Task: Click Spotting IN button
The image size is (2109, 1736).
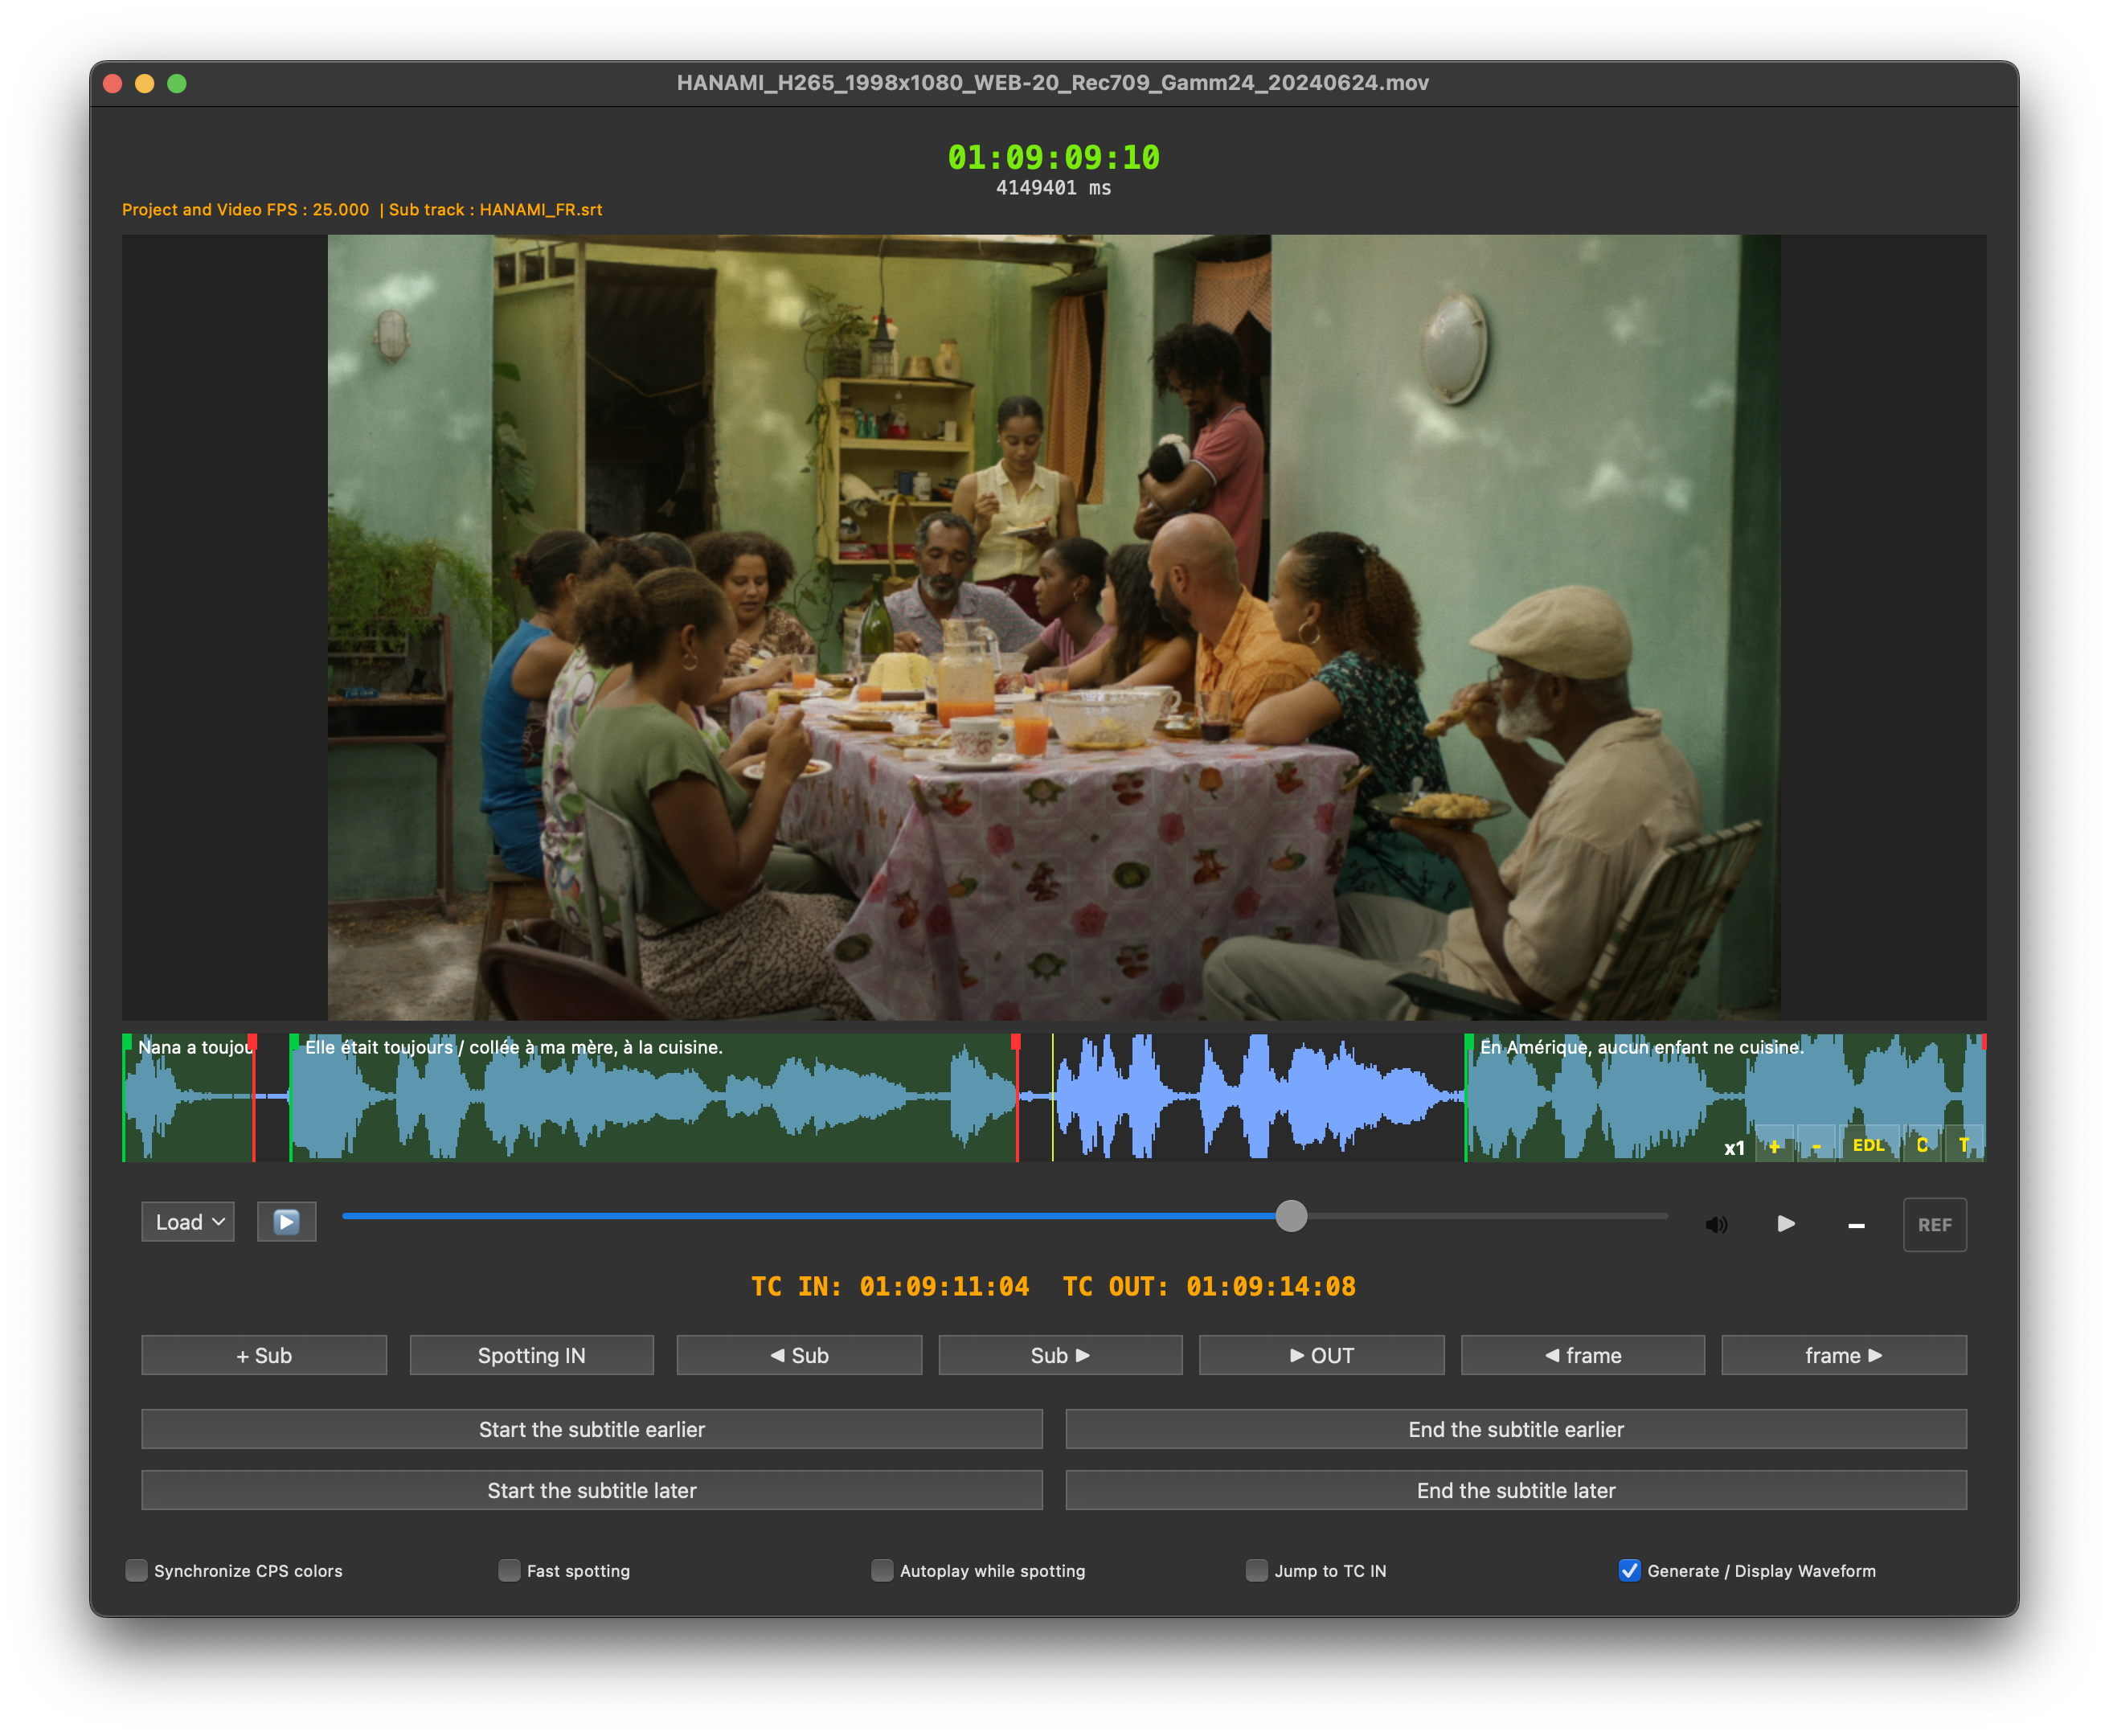Action: pyautogui.click(x=531, y=1355)
